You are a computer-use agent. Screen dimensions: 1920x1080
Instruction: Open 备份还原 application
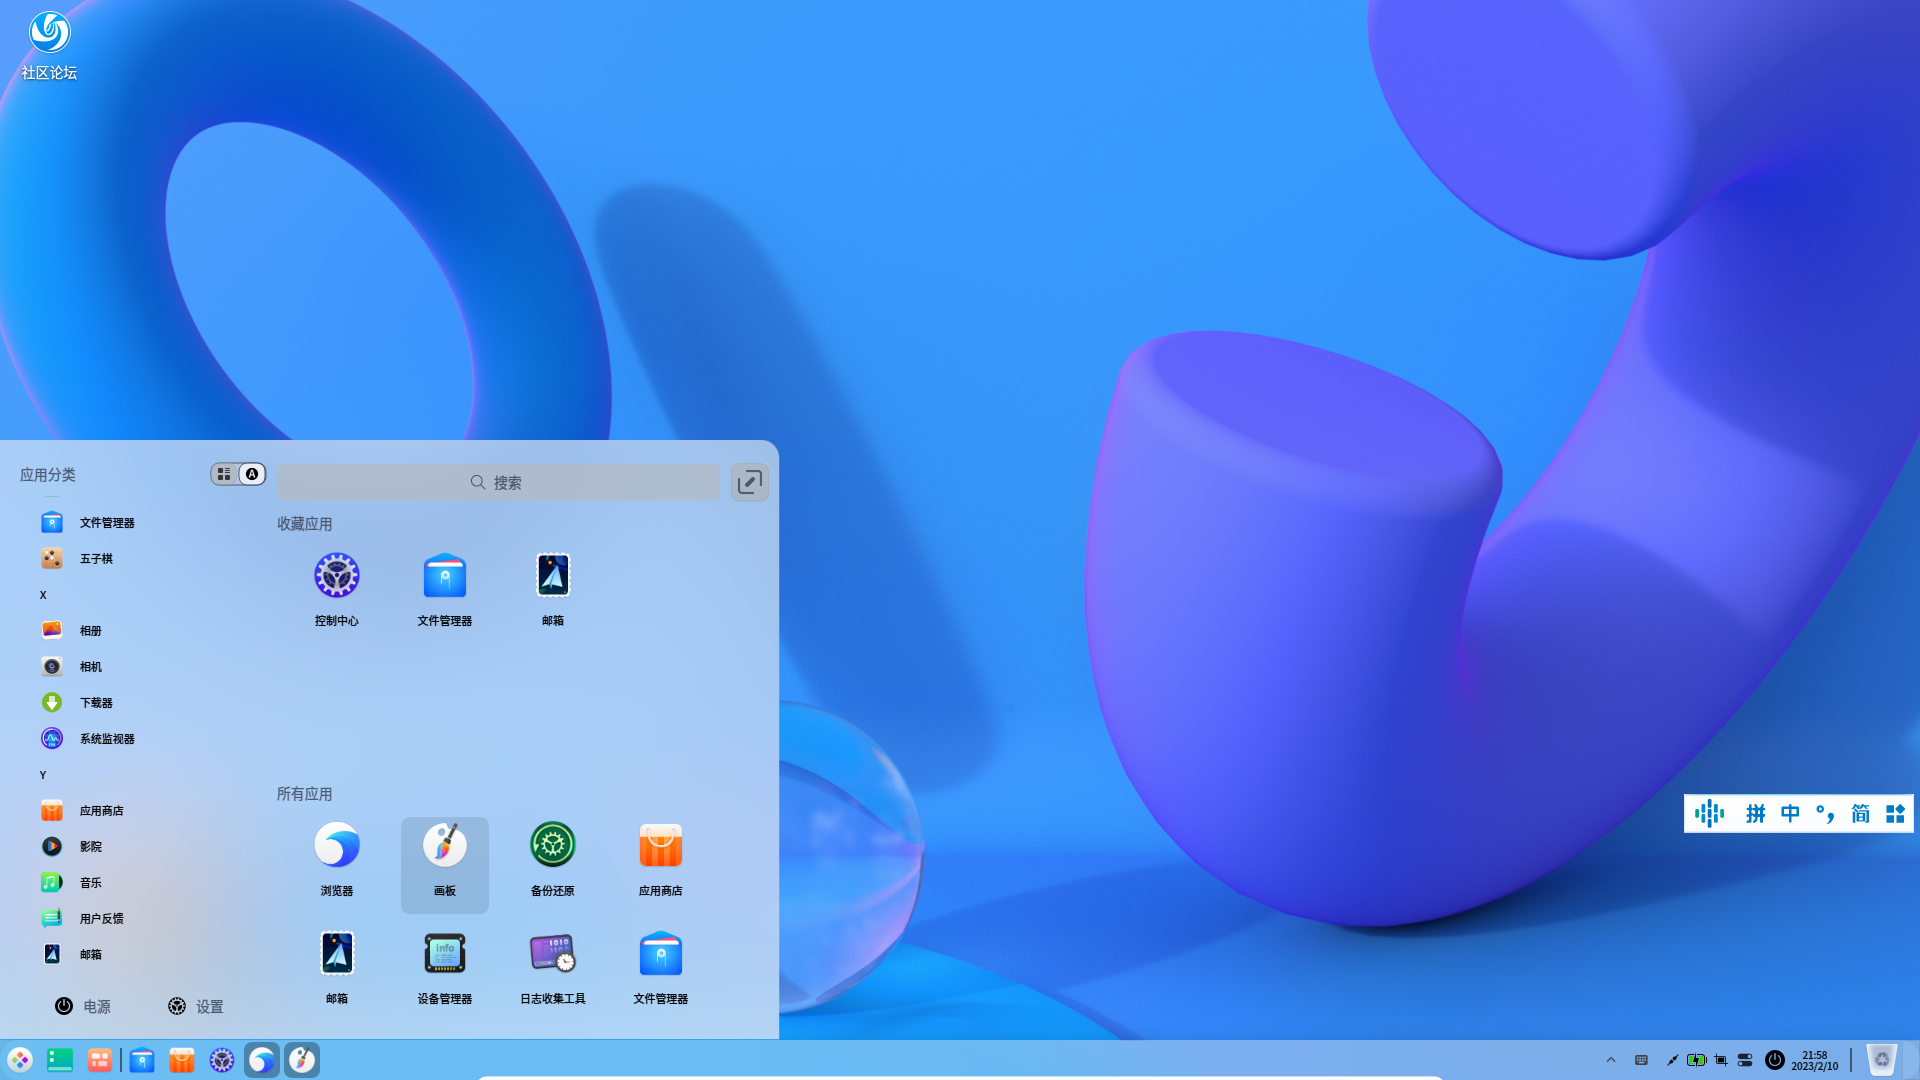coord(552,847)
